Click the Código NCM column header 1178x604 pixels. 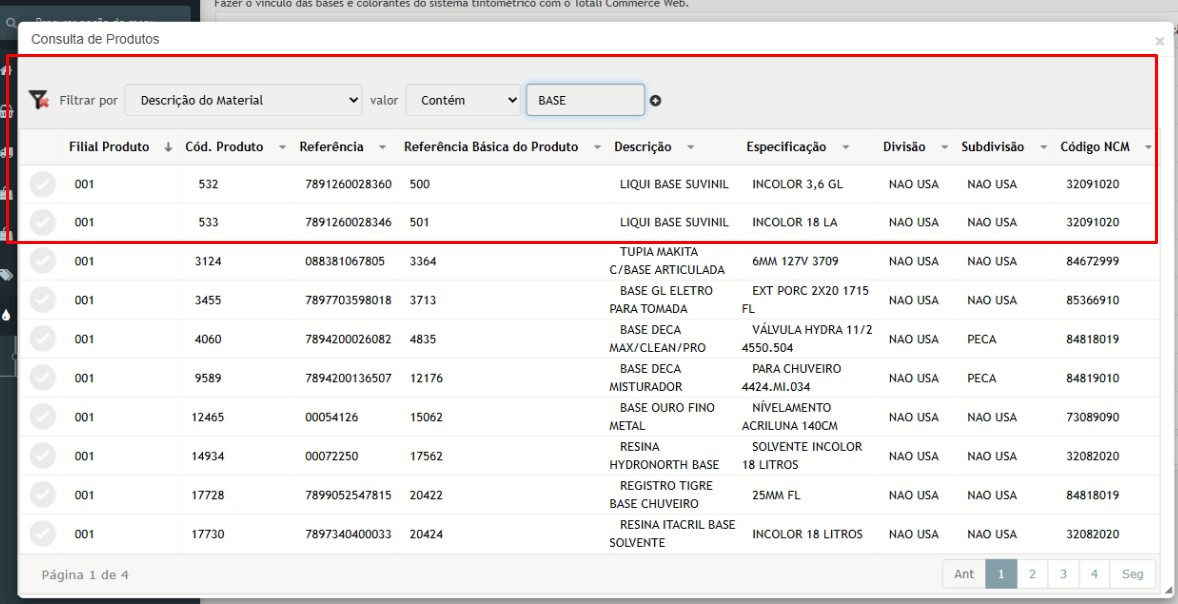pos(1095,147)
